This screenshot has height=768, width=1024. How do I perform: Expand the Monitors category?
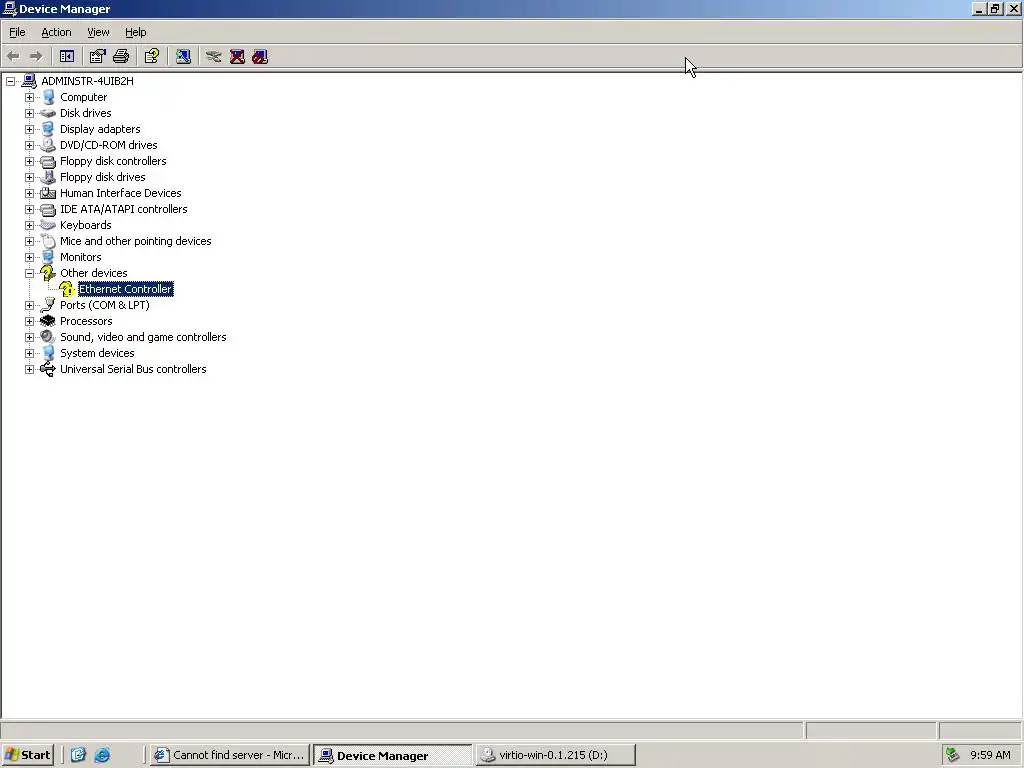[29, 257]
